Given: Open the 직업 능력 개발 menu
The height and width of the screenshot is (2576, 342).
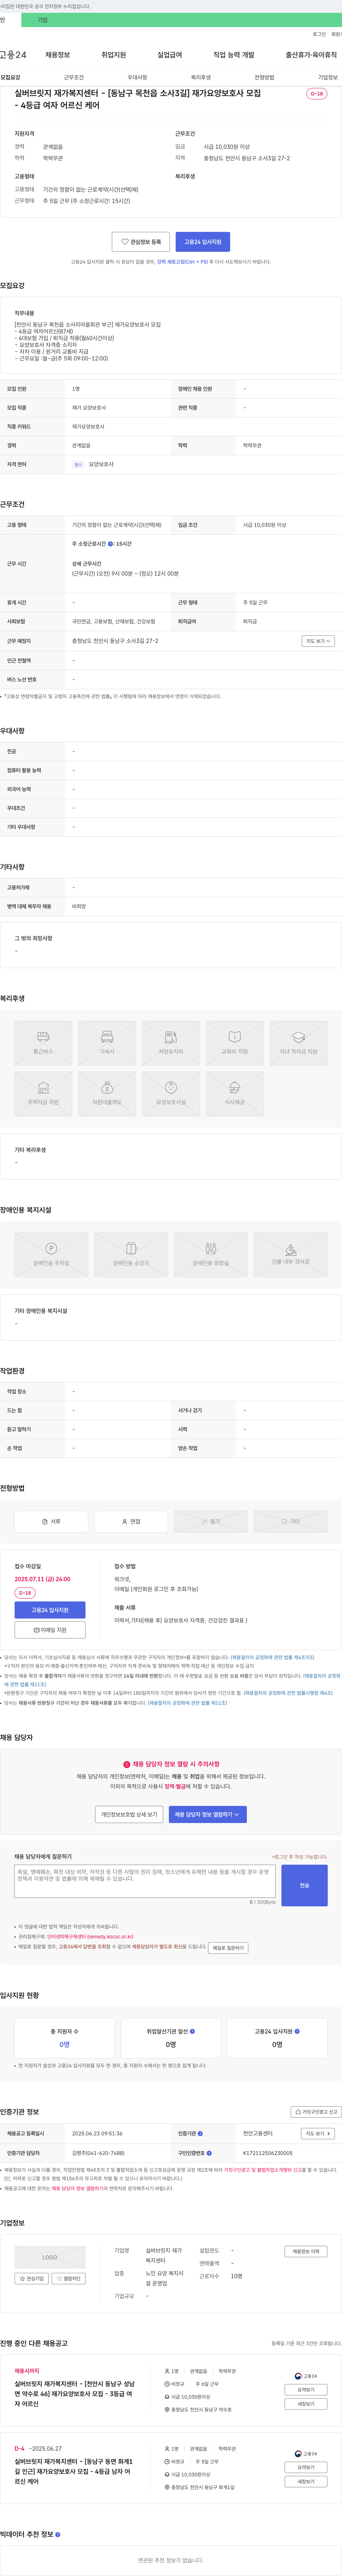Looking at the screenshot, I should pos(234,55).
